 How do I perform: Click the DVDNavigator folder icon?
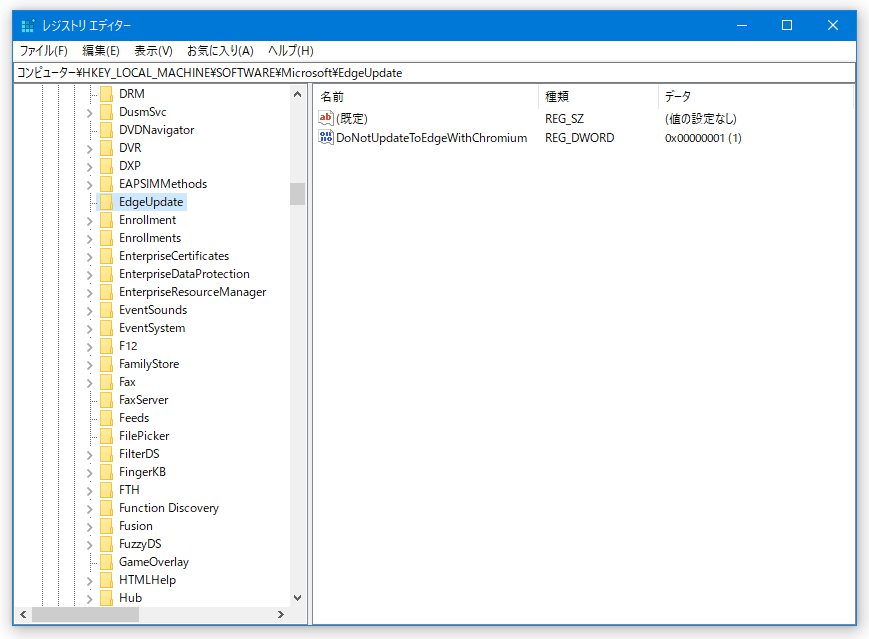pyautogui.click(x=106, y=130)
